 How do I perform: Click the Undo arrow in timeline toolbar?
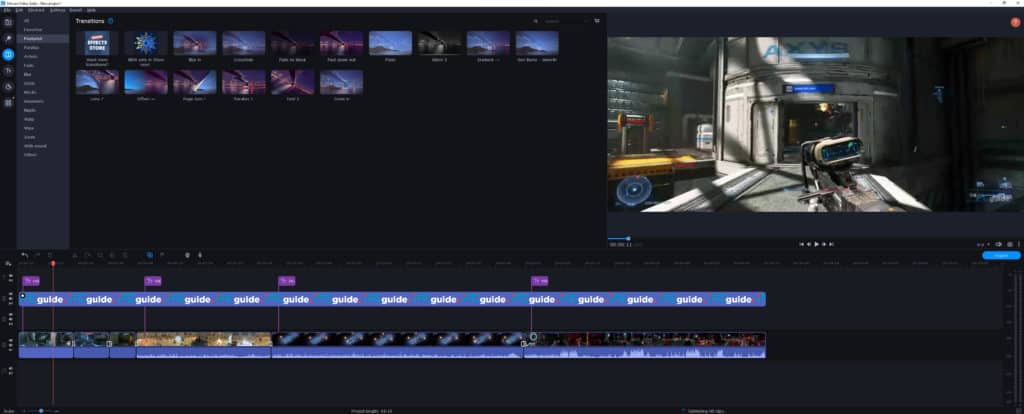pyautogui.click(x=24, y=255)
